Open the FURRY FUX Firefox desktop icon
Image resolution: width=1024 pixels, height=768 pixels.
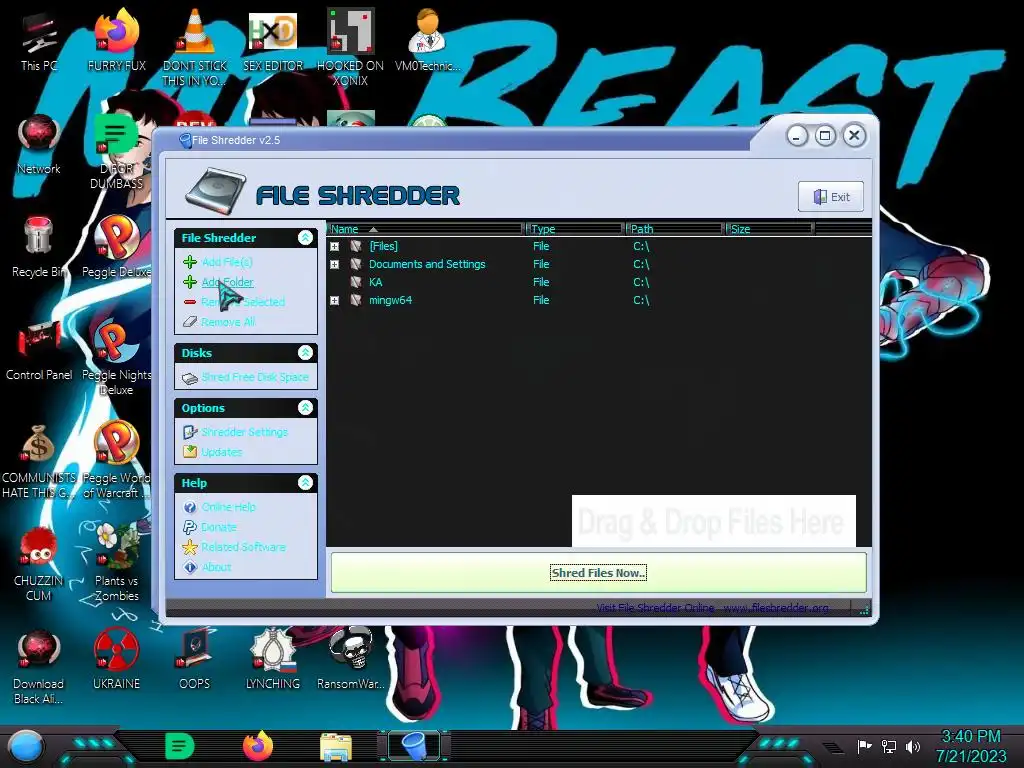[x=116, y=40]
